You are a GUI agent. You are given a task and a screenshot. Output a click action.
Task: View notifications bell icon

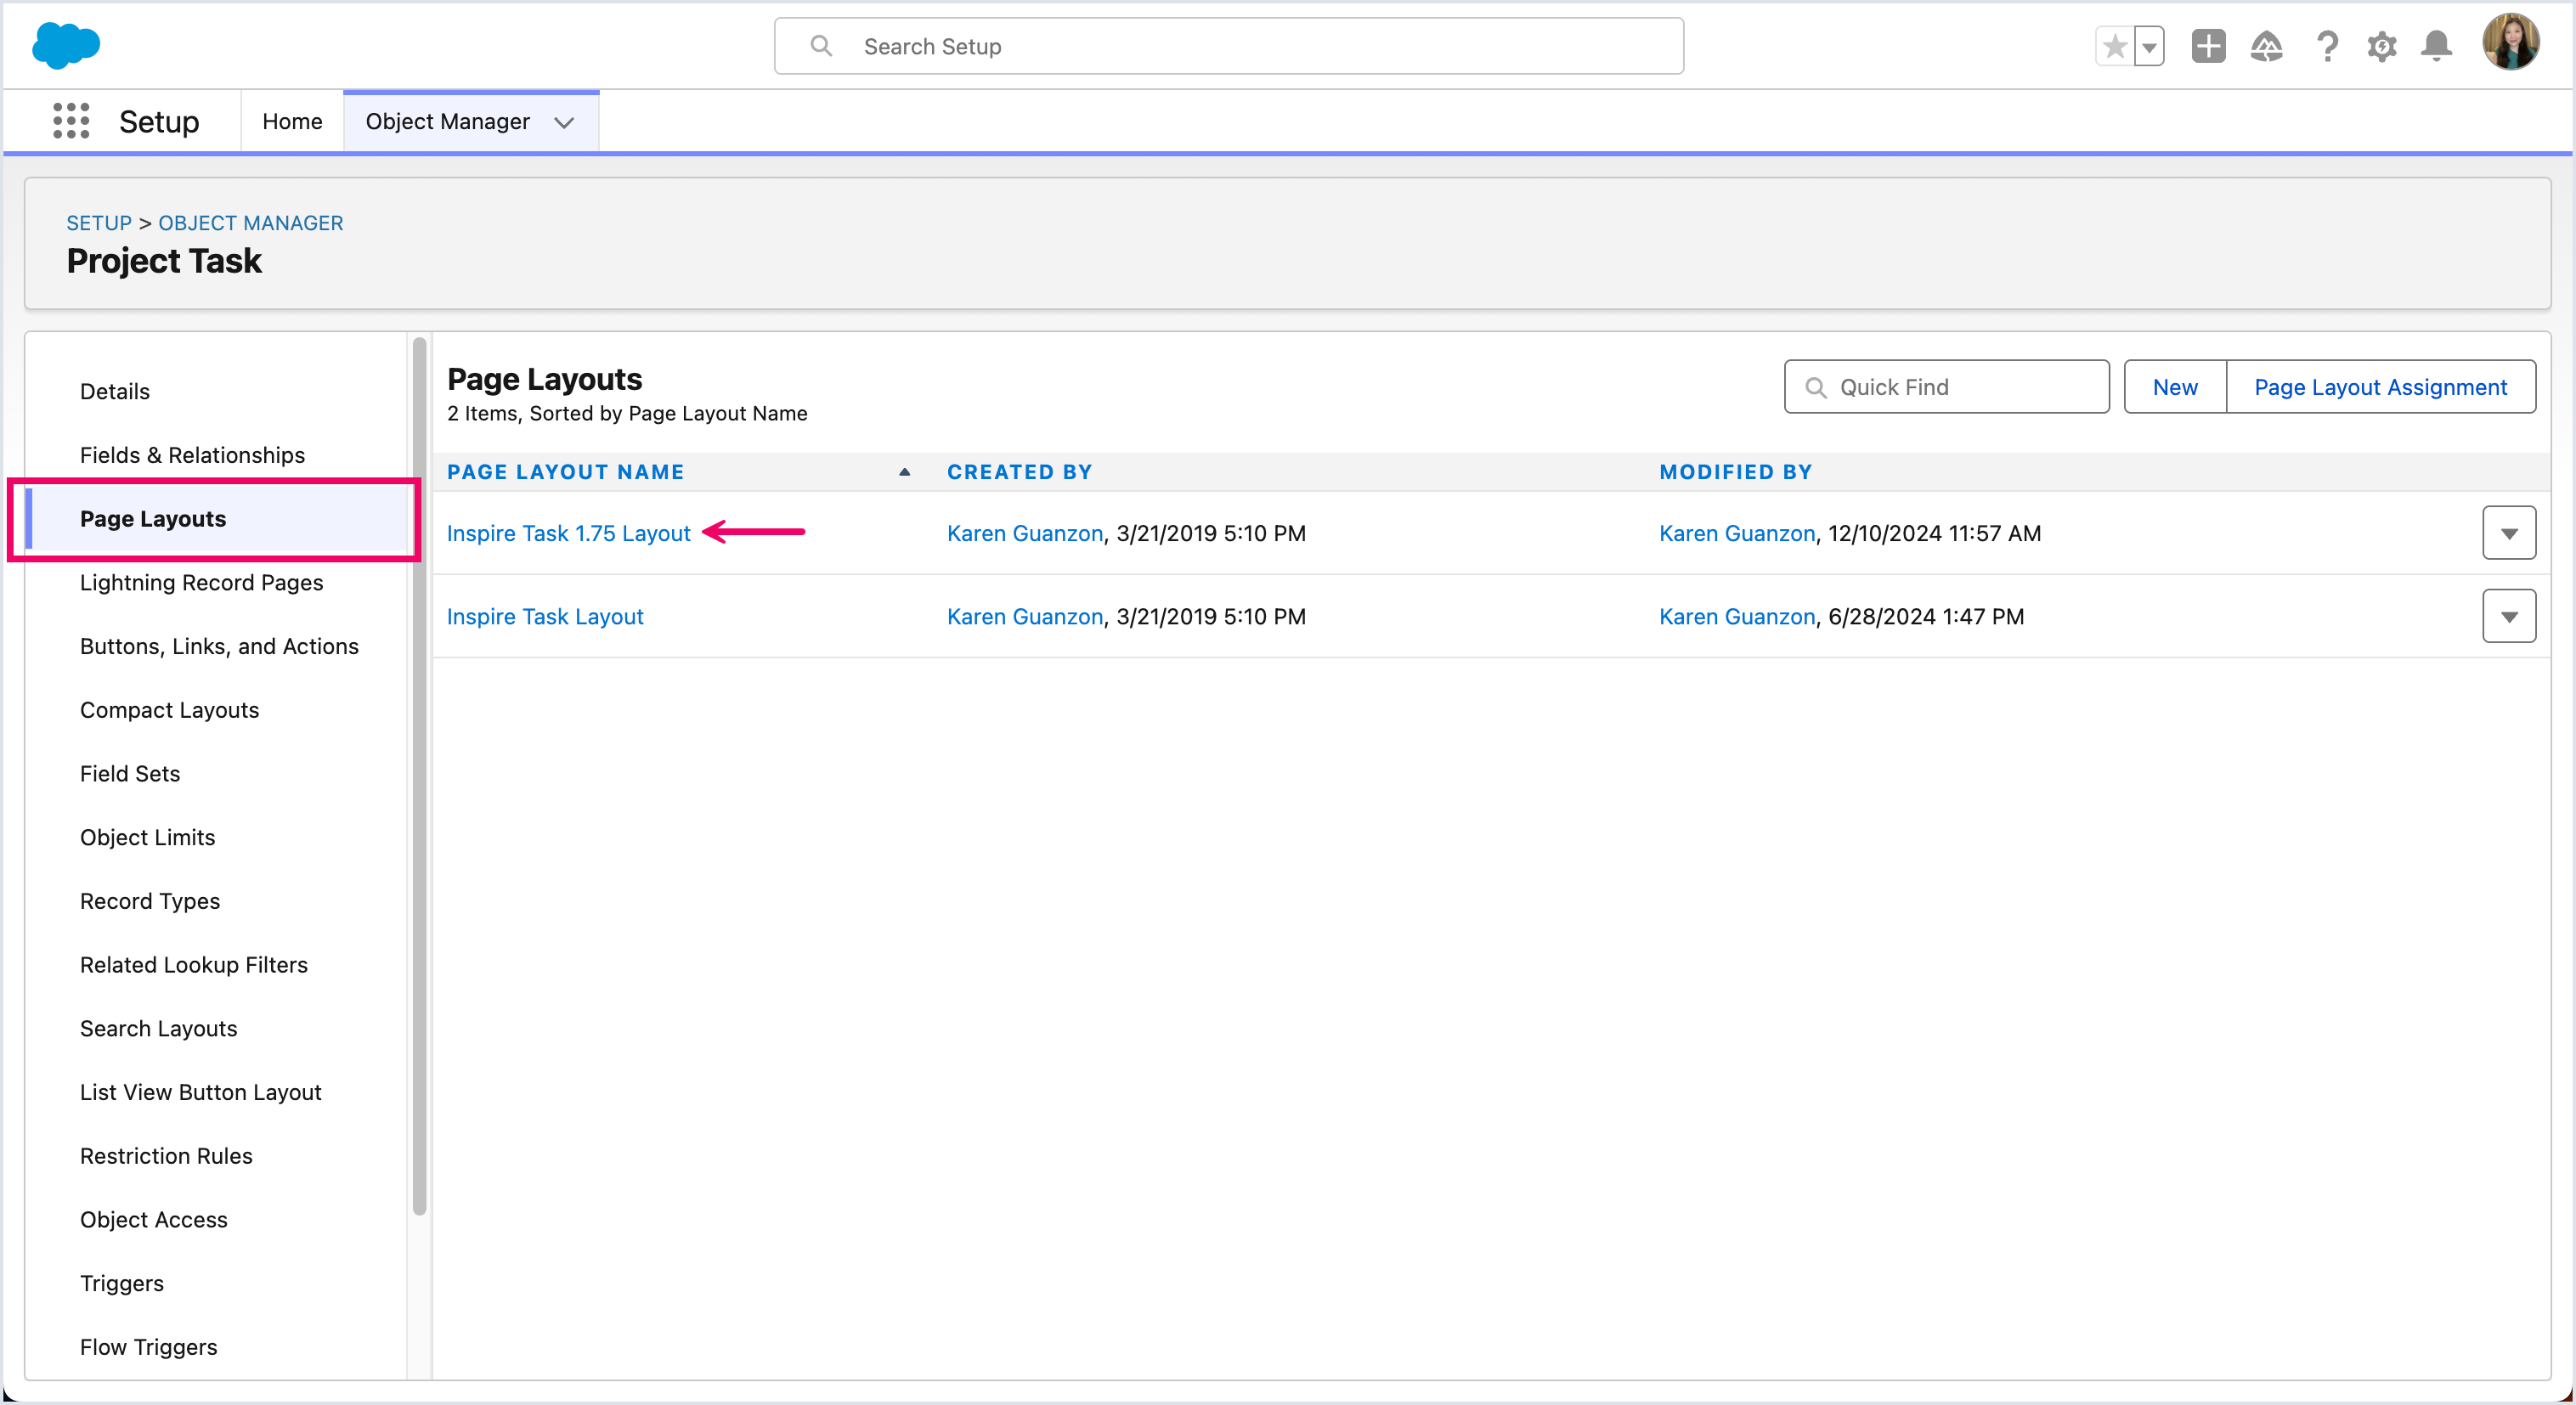(2436, 46)
